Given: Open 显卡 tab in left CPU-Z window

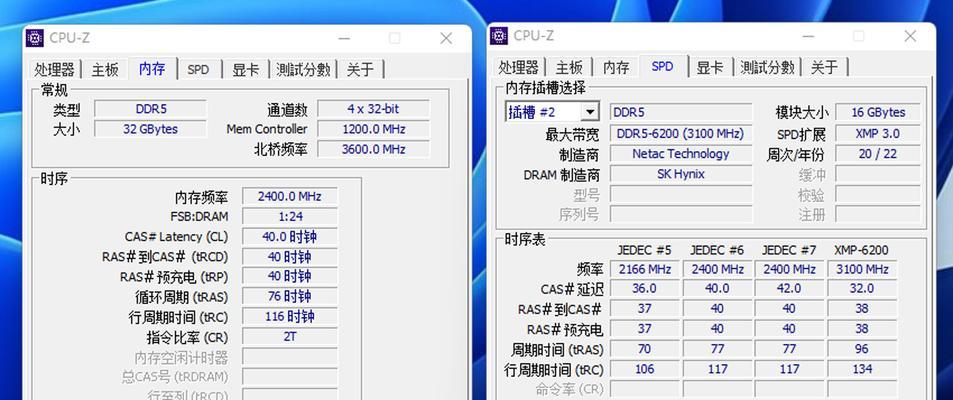Looking at the screenshot, I should click(x=246, y=69).
